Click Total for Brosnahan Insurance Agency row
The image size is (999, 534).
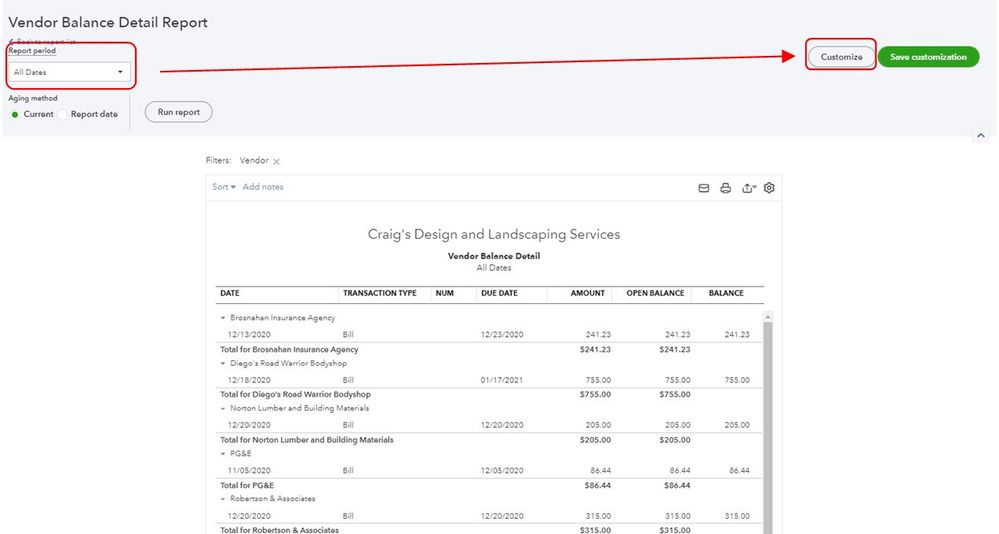pyautogui.click(x=289, y=349)
